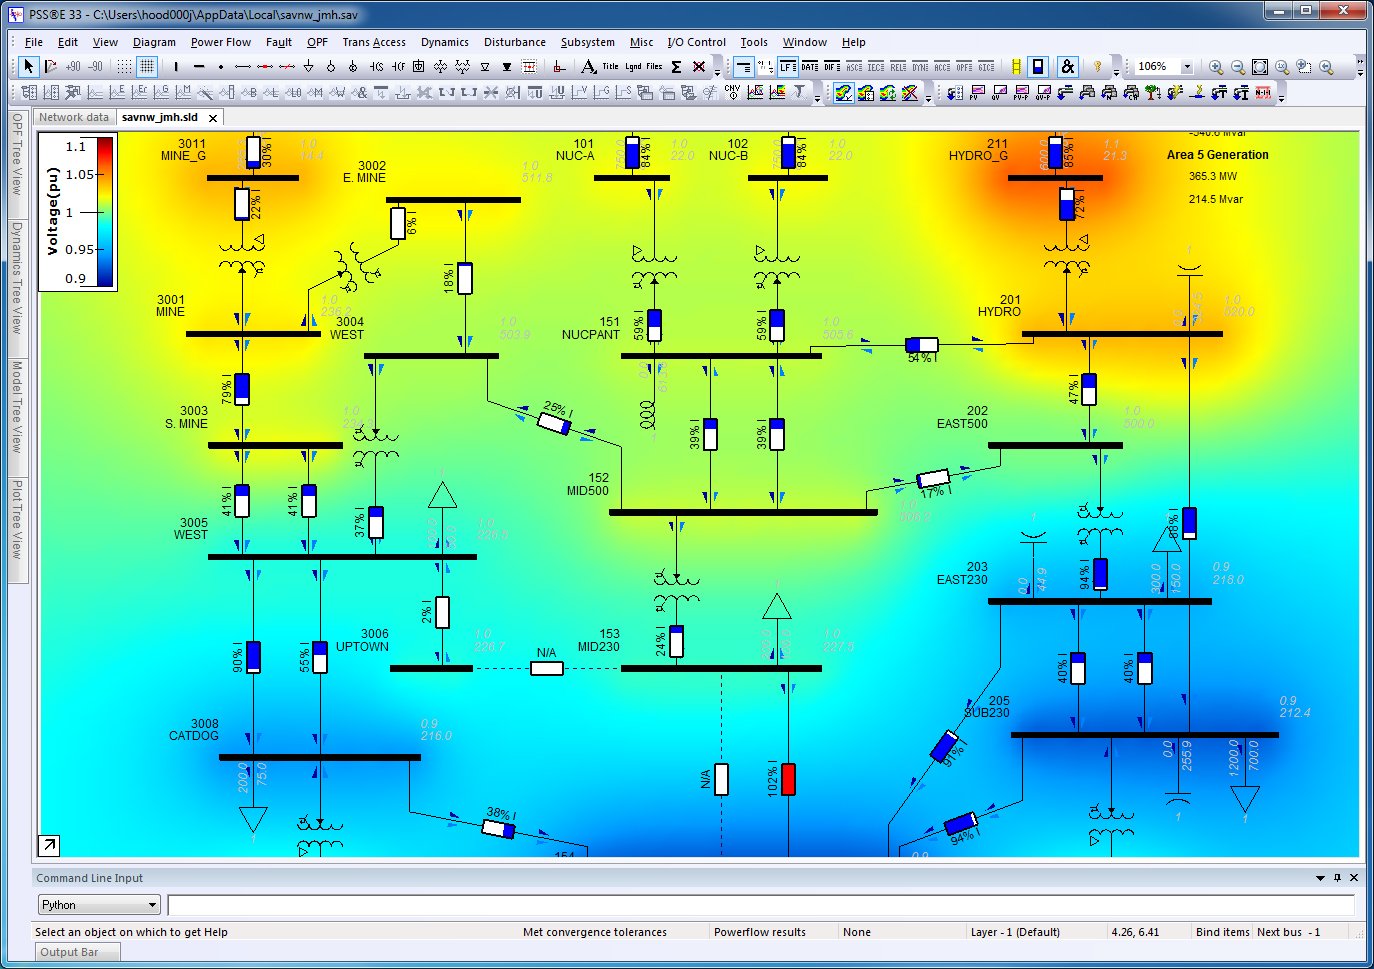Open the Command Line Input panel menu arrow
Viewport: 1374px width, 969px height.
(1320, 878)
